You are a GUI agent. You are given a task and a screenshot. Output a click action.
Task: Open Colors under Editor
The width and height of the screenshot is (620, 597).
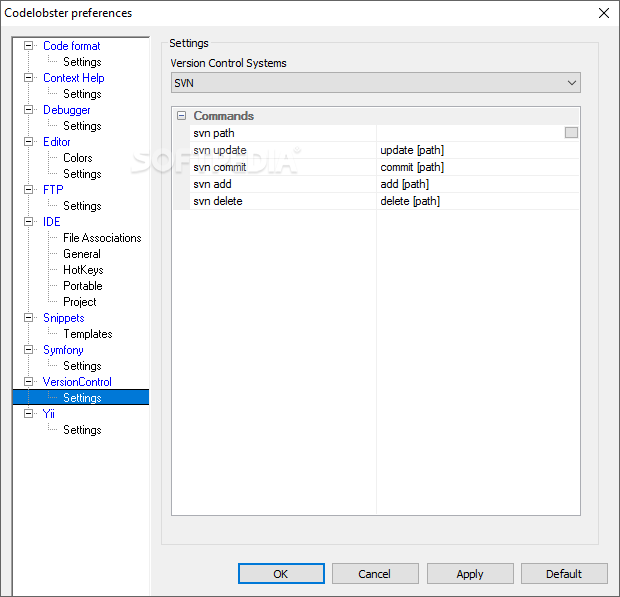pyautogui.click(x=78, y=158)
